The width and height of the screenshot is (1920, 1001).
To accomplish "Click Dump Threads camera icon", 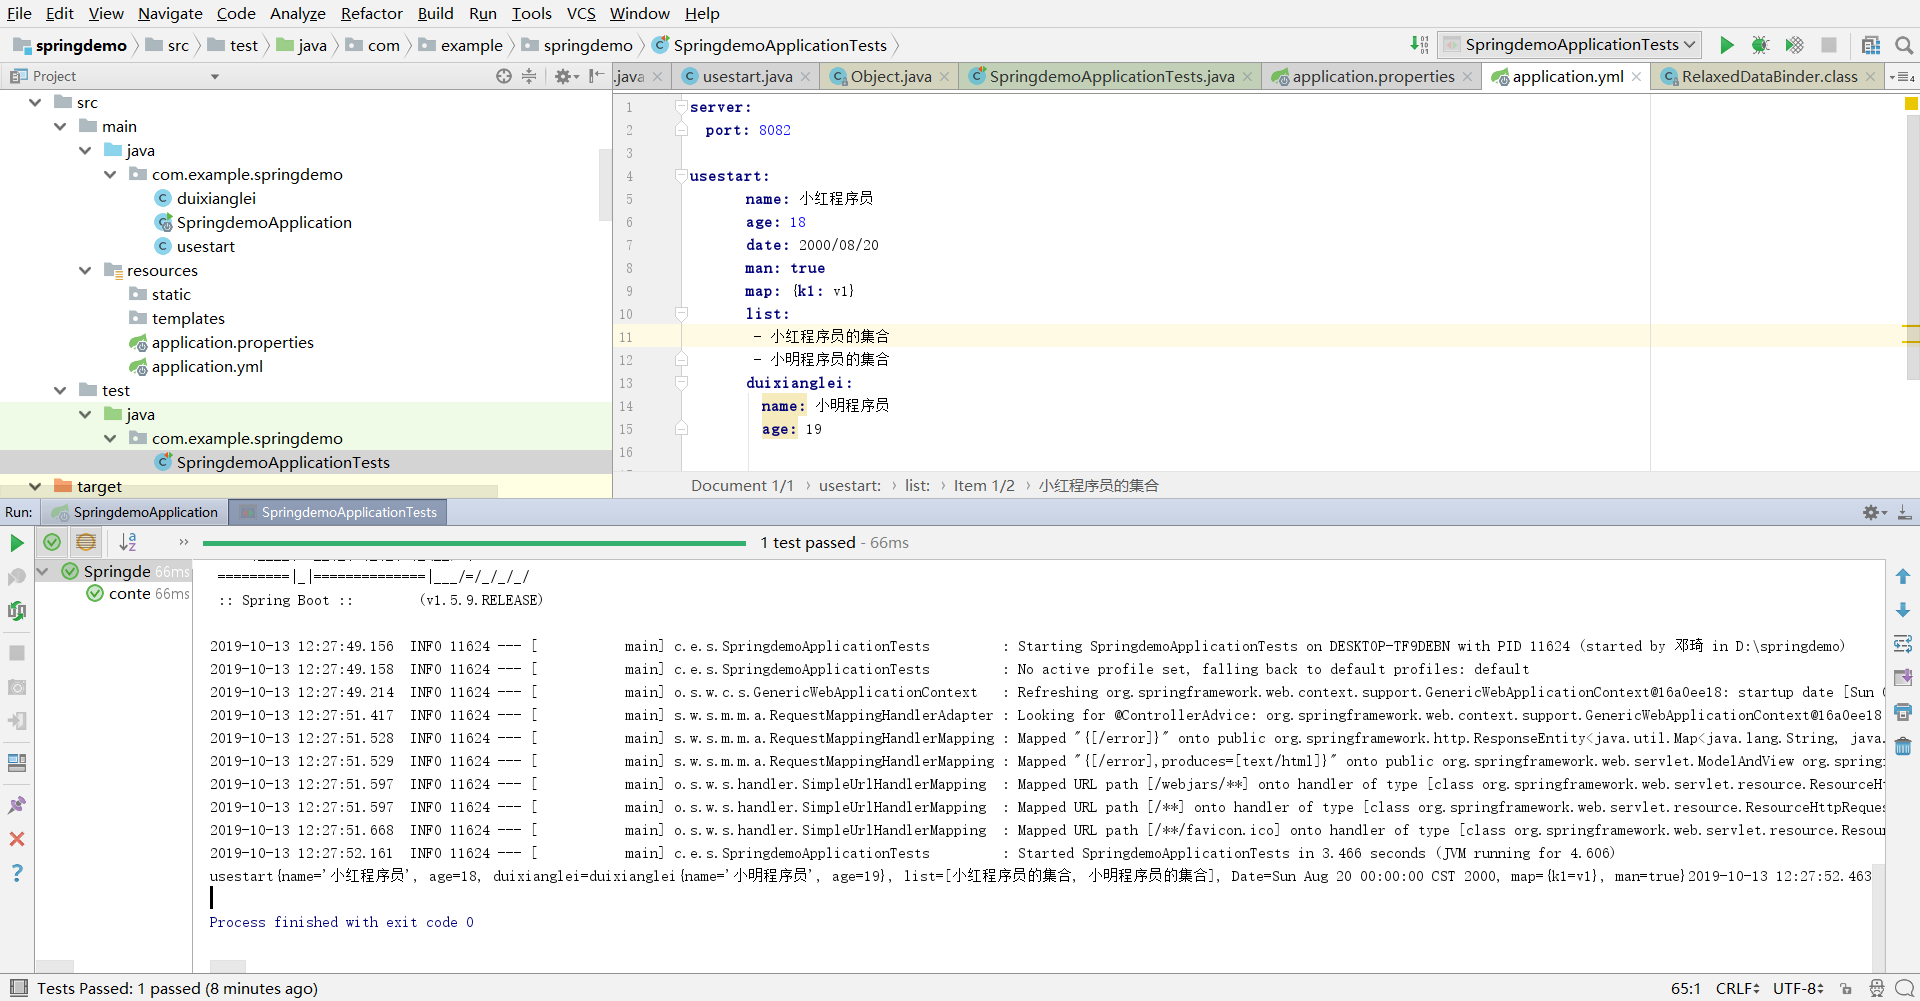I will (17, 687).
